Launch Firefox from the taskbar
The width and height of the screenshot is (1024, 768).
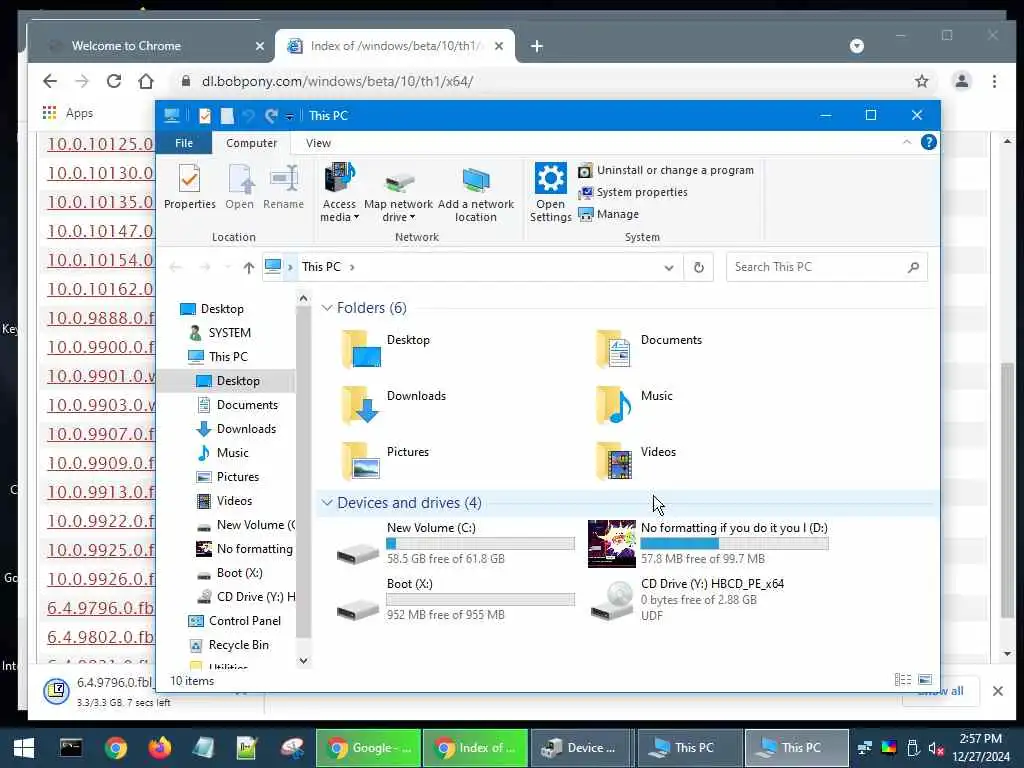point(159,748)
